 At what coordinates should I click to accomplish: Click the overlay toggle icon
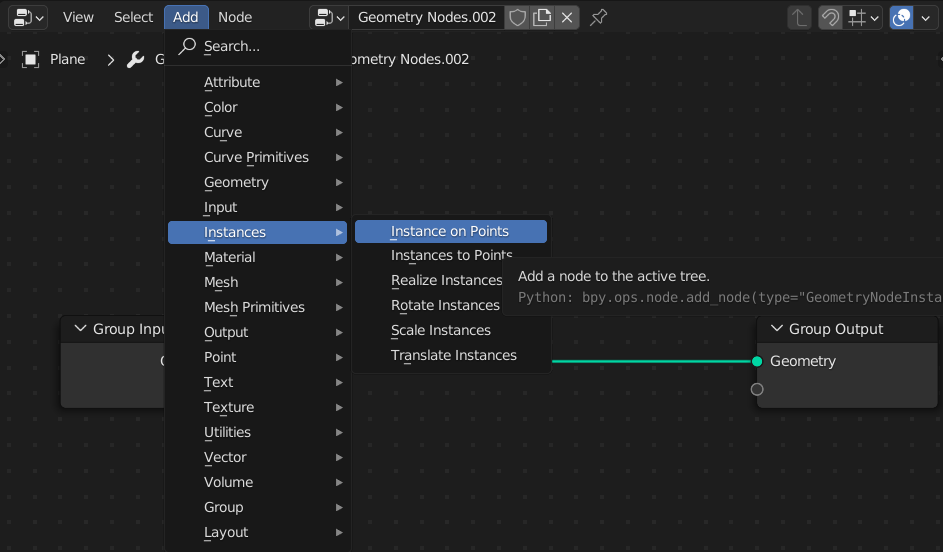[x=901, y=17]
